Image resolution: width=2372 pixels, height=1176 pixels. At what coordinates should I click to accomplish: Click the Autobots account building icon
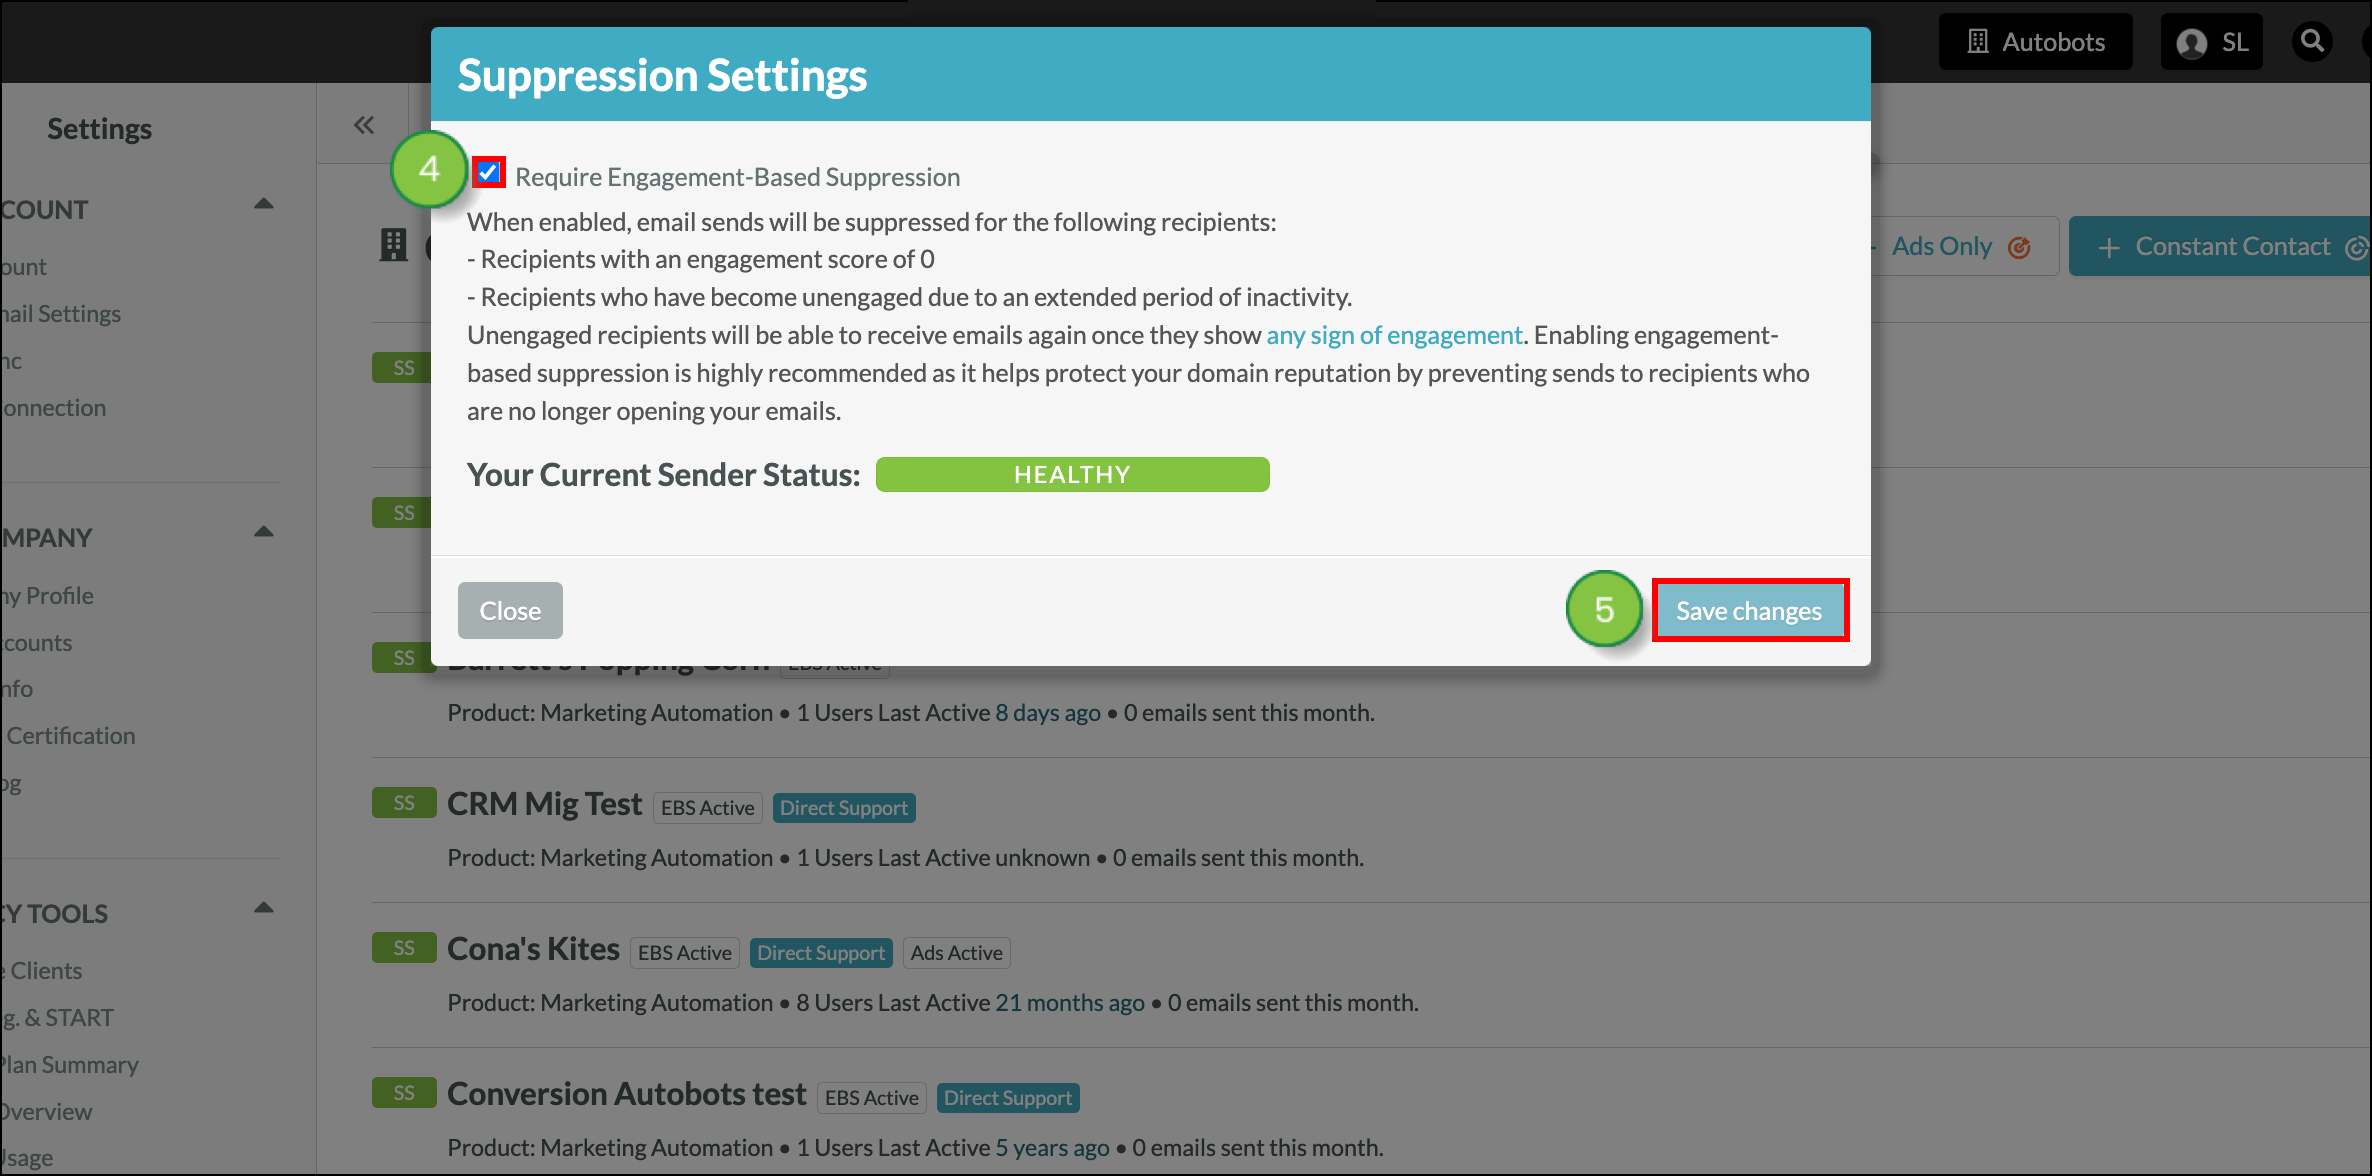coord(1977,42)
